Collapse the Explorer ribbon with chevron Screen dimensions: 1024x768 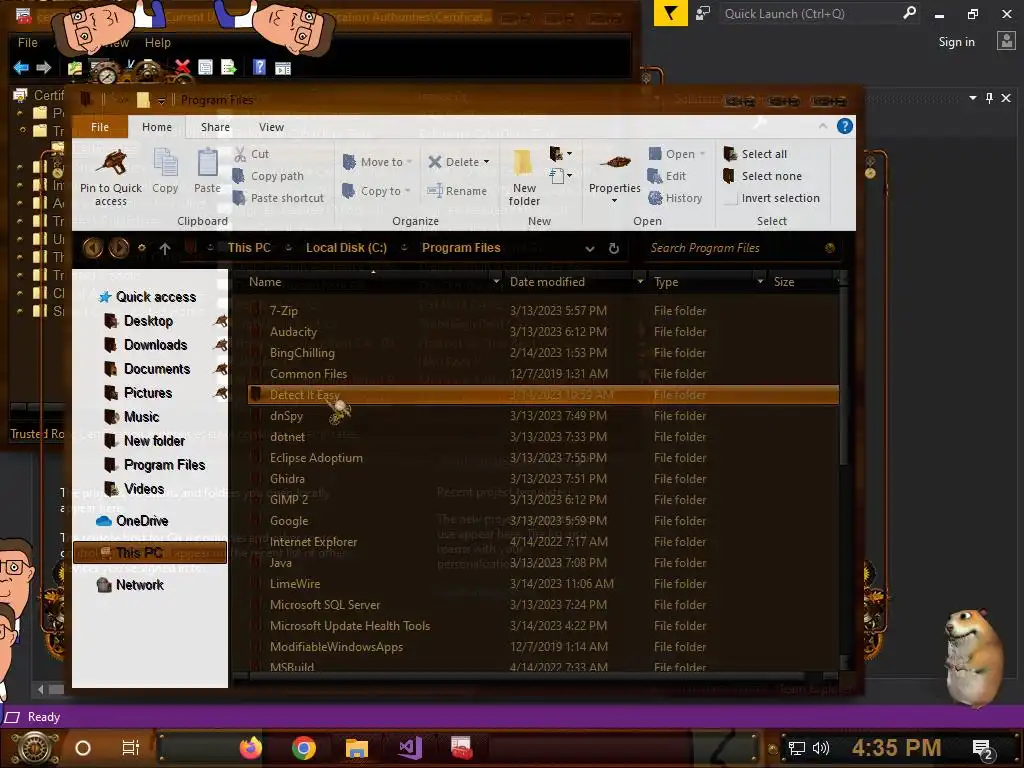click(x=823, y=126)
